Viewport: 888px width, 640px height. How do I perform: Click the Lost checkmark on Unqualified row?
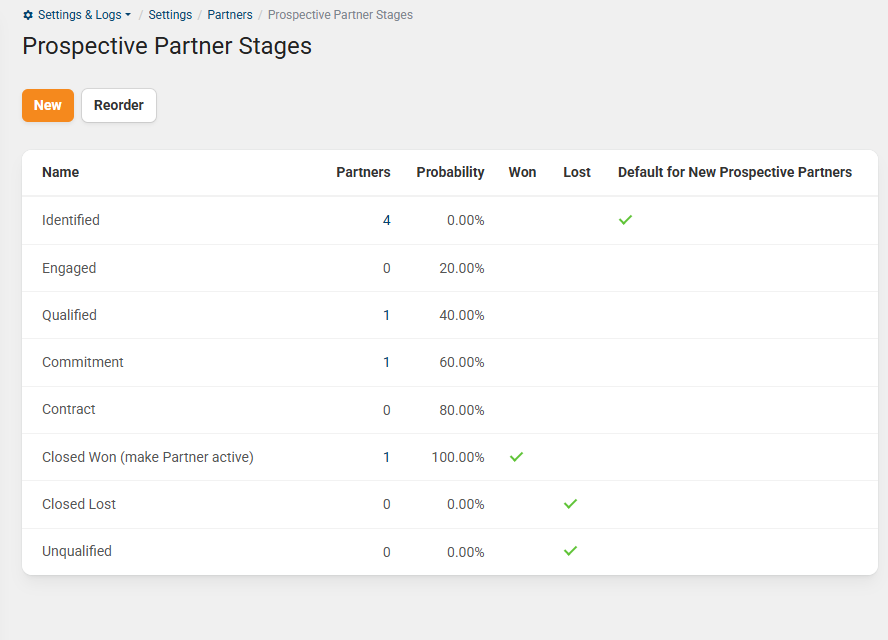coord(570,551)
